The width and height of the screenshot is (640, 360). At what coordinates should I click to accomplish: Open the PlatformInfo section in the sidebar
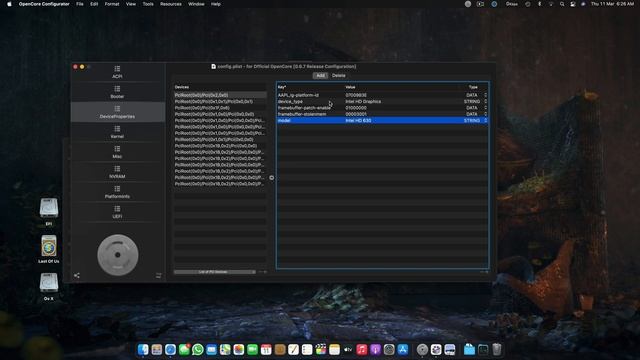118,192
